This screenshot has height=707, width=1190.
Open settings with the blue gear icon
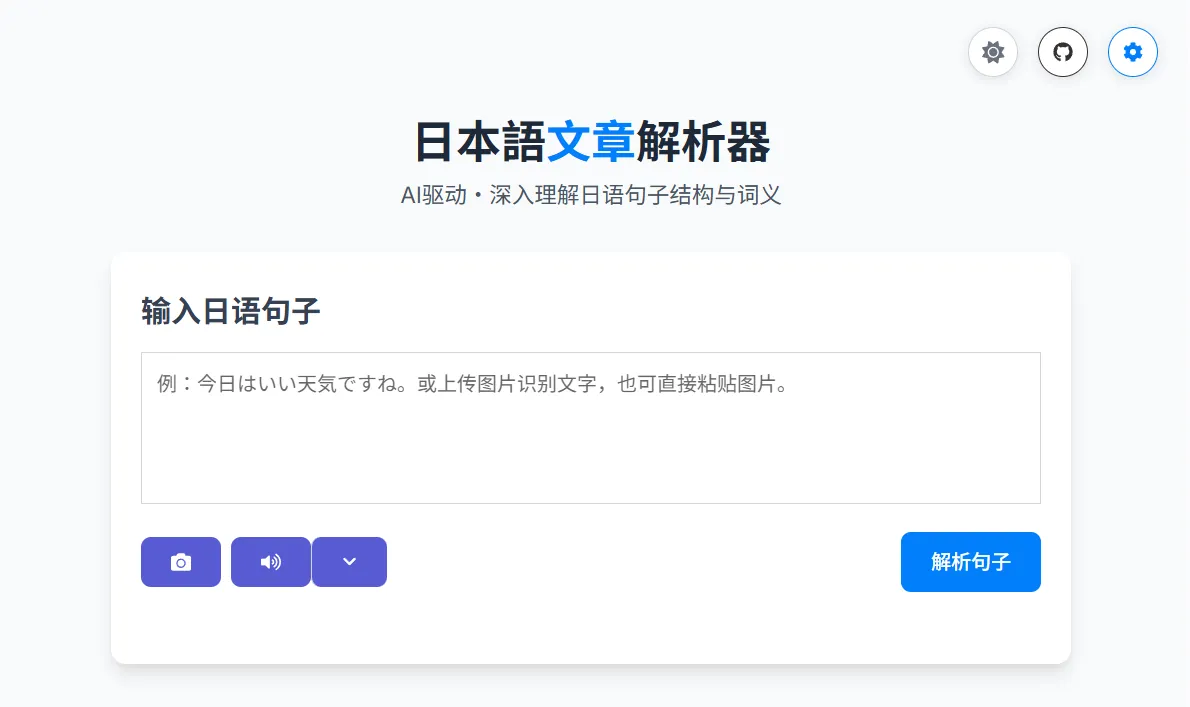[1132, 52]
